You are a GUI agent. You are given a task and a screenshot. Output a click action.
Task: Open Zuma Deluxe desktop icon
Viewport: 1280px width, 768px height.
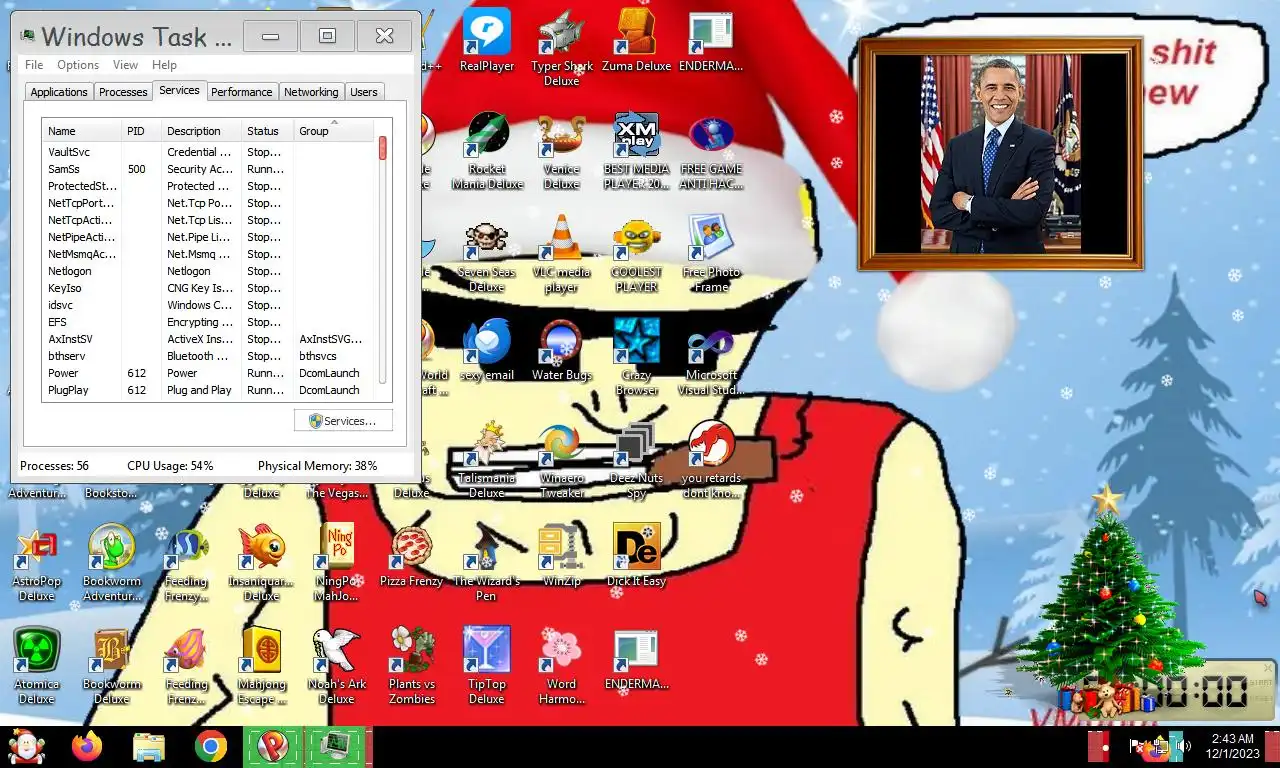637,41
